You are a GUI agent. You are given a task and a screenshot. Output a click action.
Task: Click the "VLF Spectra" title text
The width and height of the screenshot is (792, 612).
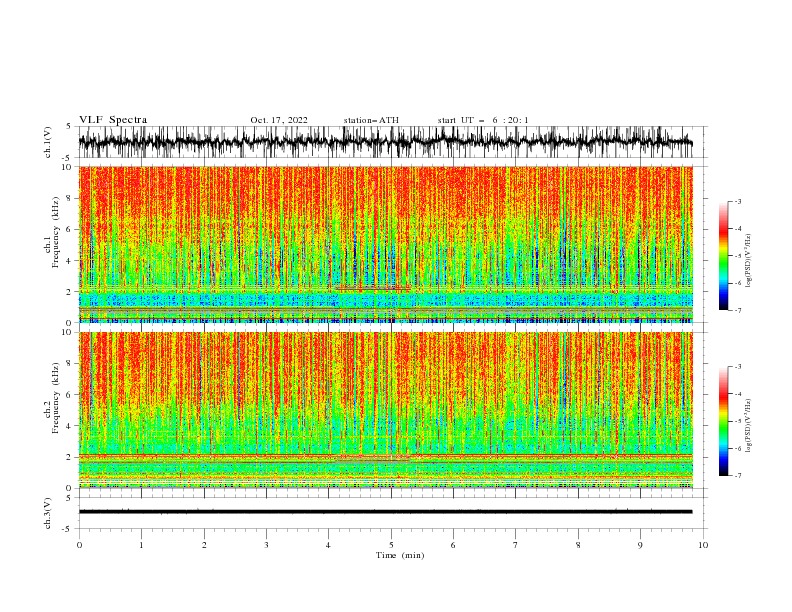(113, 120)
